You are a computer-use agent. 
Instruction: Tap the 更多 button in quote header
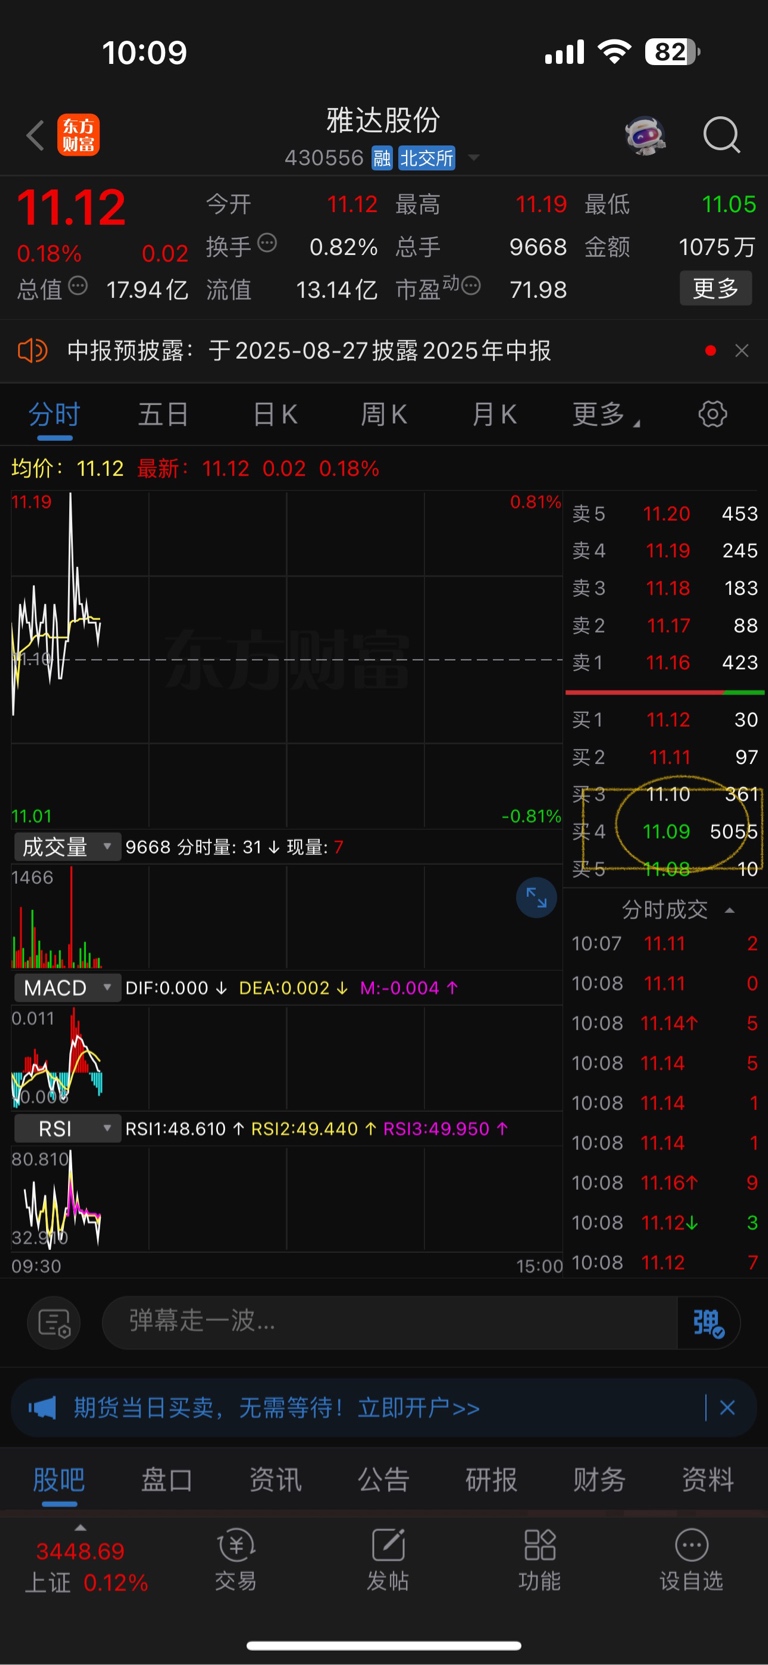click(x=715, y=289)
